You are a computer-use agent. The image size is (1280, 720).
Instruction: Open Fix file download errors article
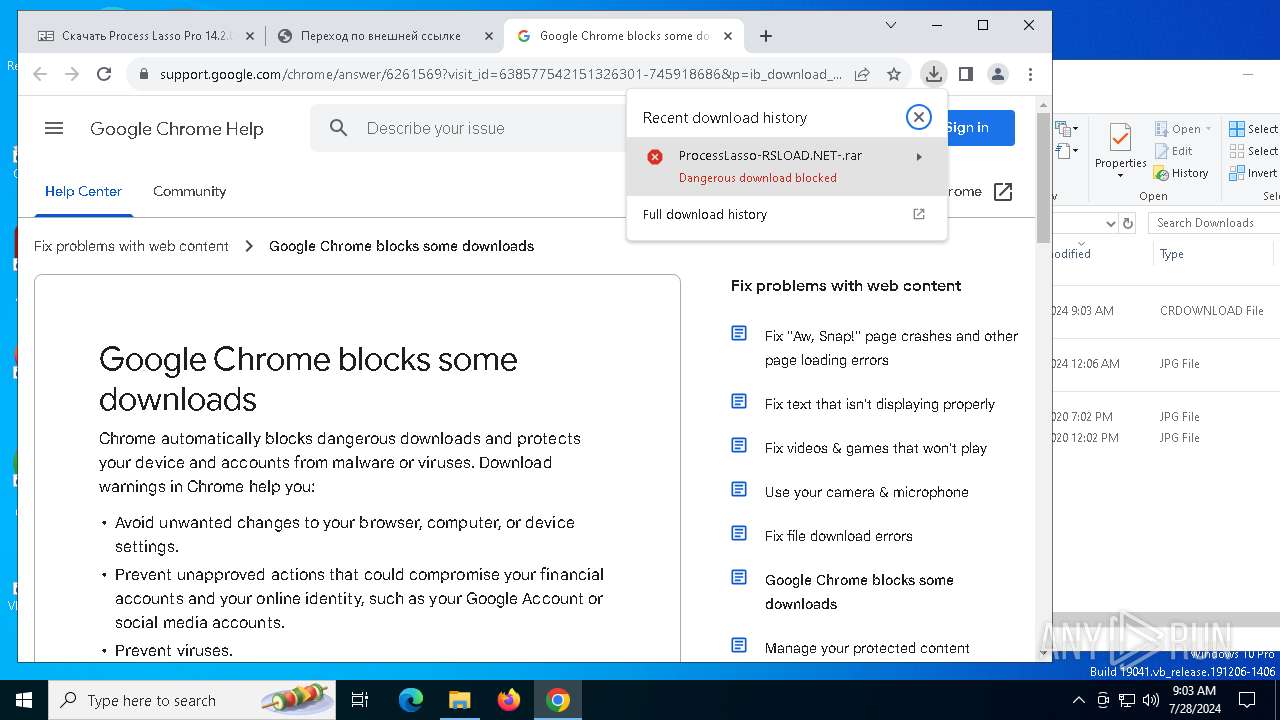click(x=839, y=536)
